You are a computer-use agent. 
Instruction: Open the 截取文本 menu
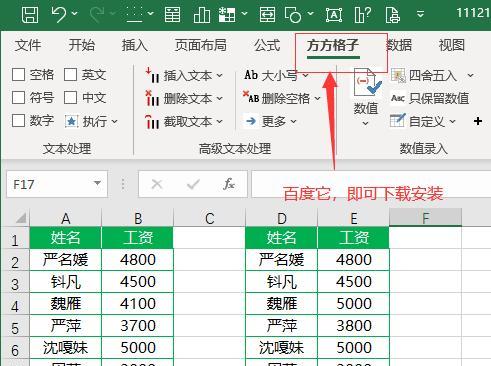pyautogui.click(x=184, y=122)
